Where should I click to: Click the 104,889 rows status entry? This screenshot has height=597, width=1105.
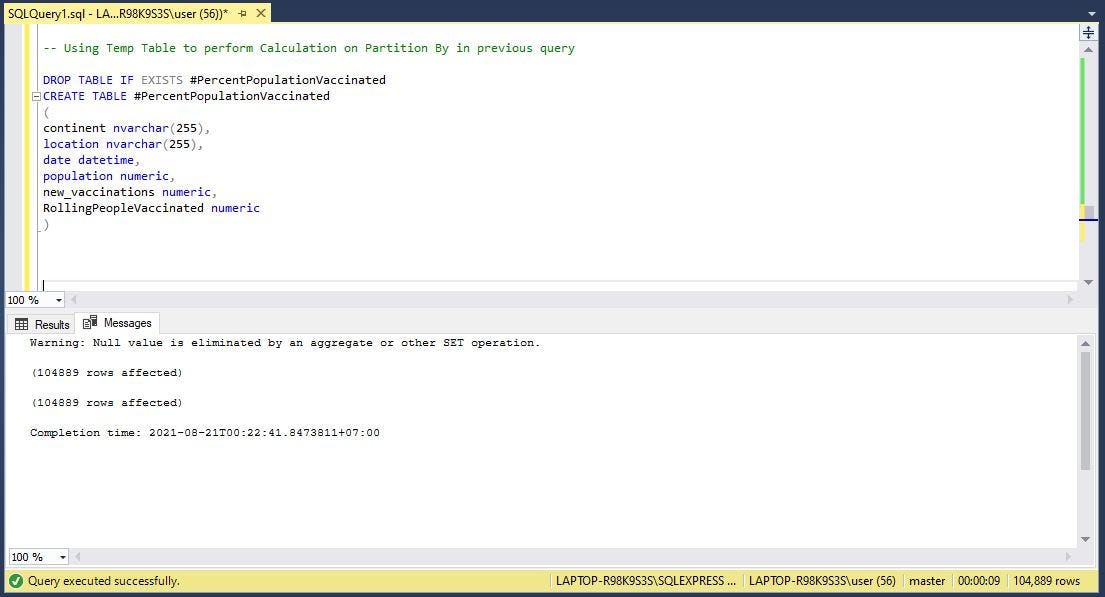click(x=1046, y=581)
